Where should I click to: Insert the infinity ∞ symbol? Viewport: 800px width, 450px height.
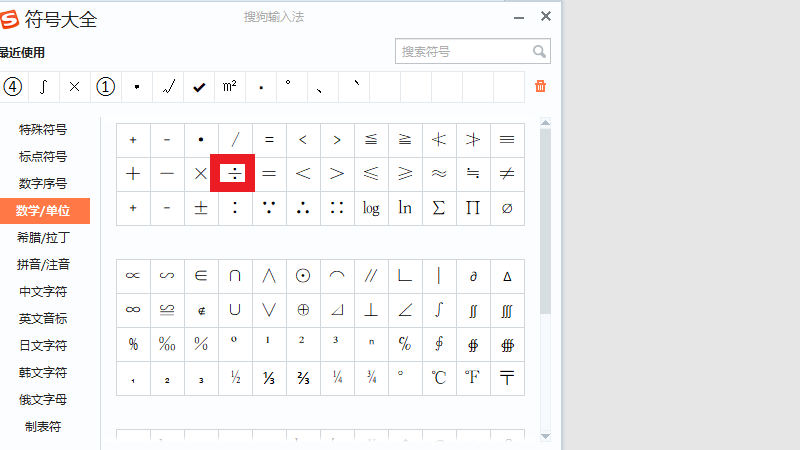[133, 310]
